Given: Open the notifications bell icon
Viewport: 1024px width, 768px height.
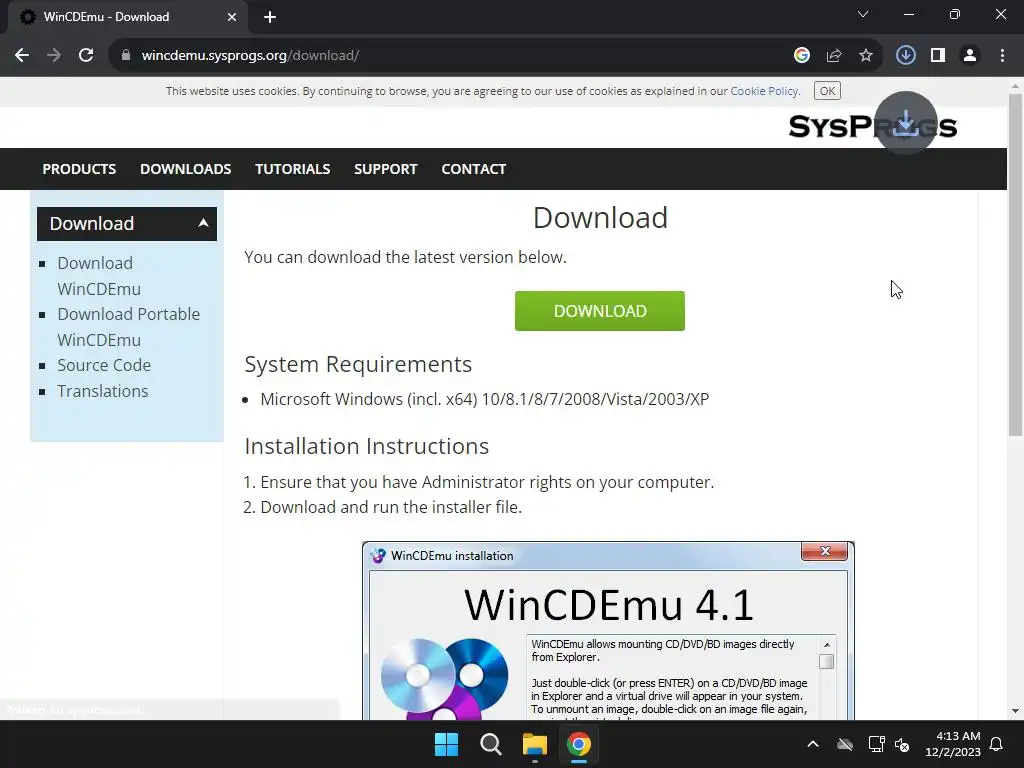Looking at the screenshot, I should click(x=997, y=744).
